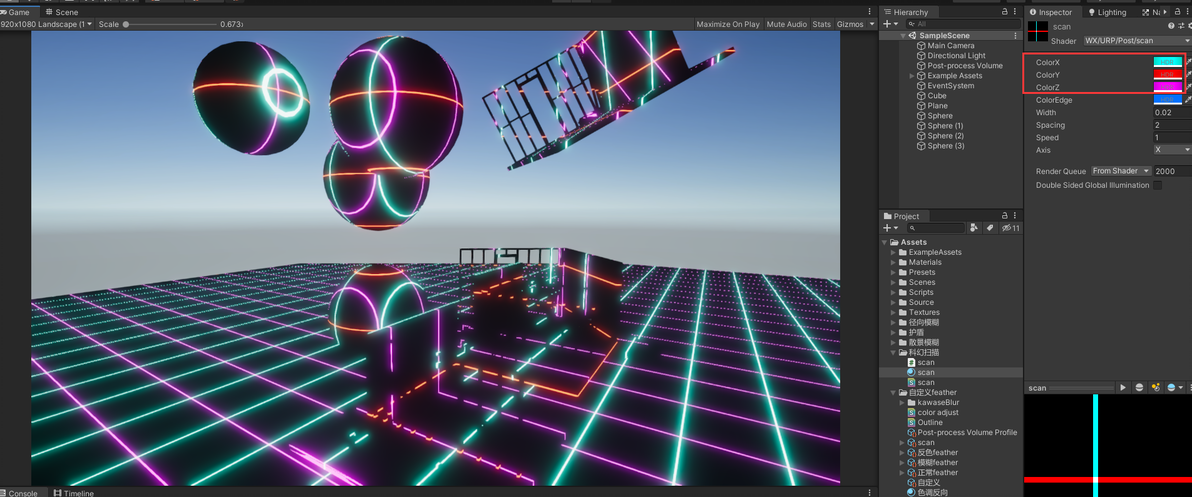Viewport: 1192px width, 497px height.
Task: Toggle the Stats overlay in Game view
Action: tap(821, 24)
